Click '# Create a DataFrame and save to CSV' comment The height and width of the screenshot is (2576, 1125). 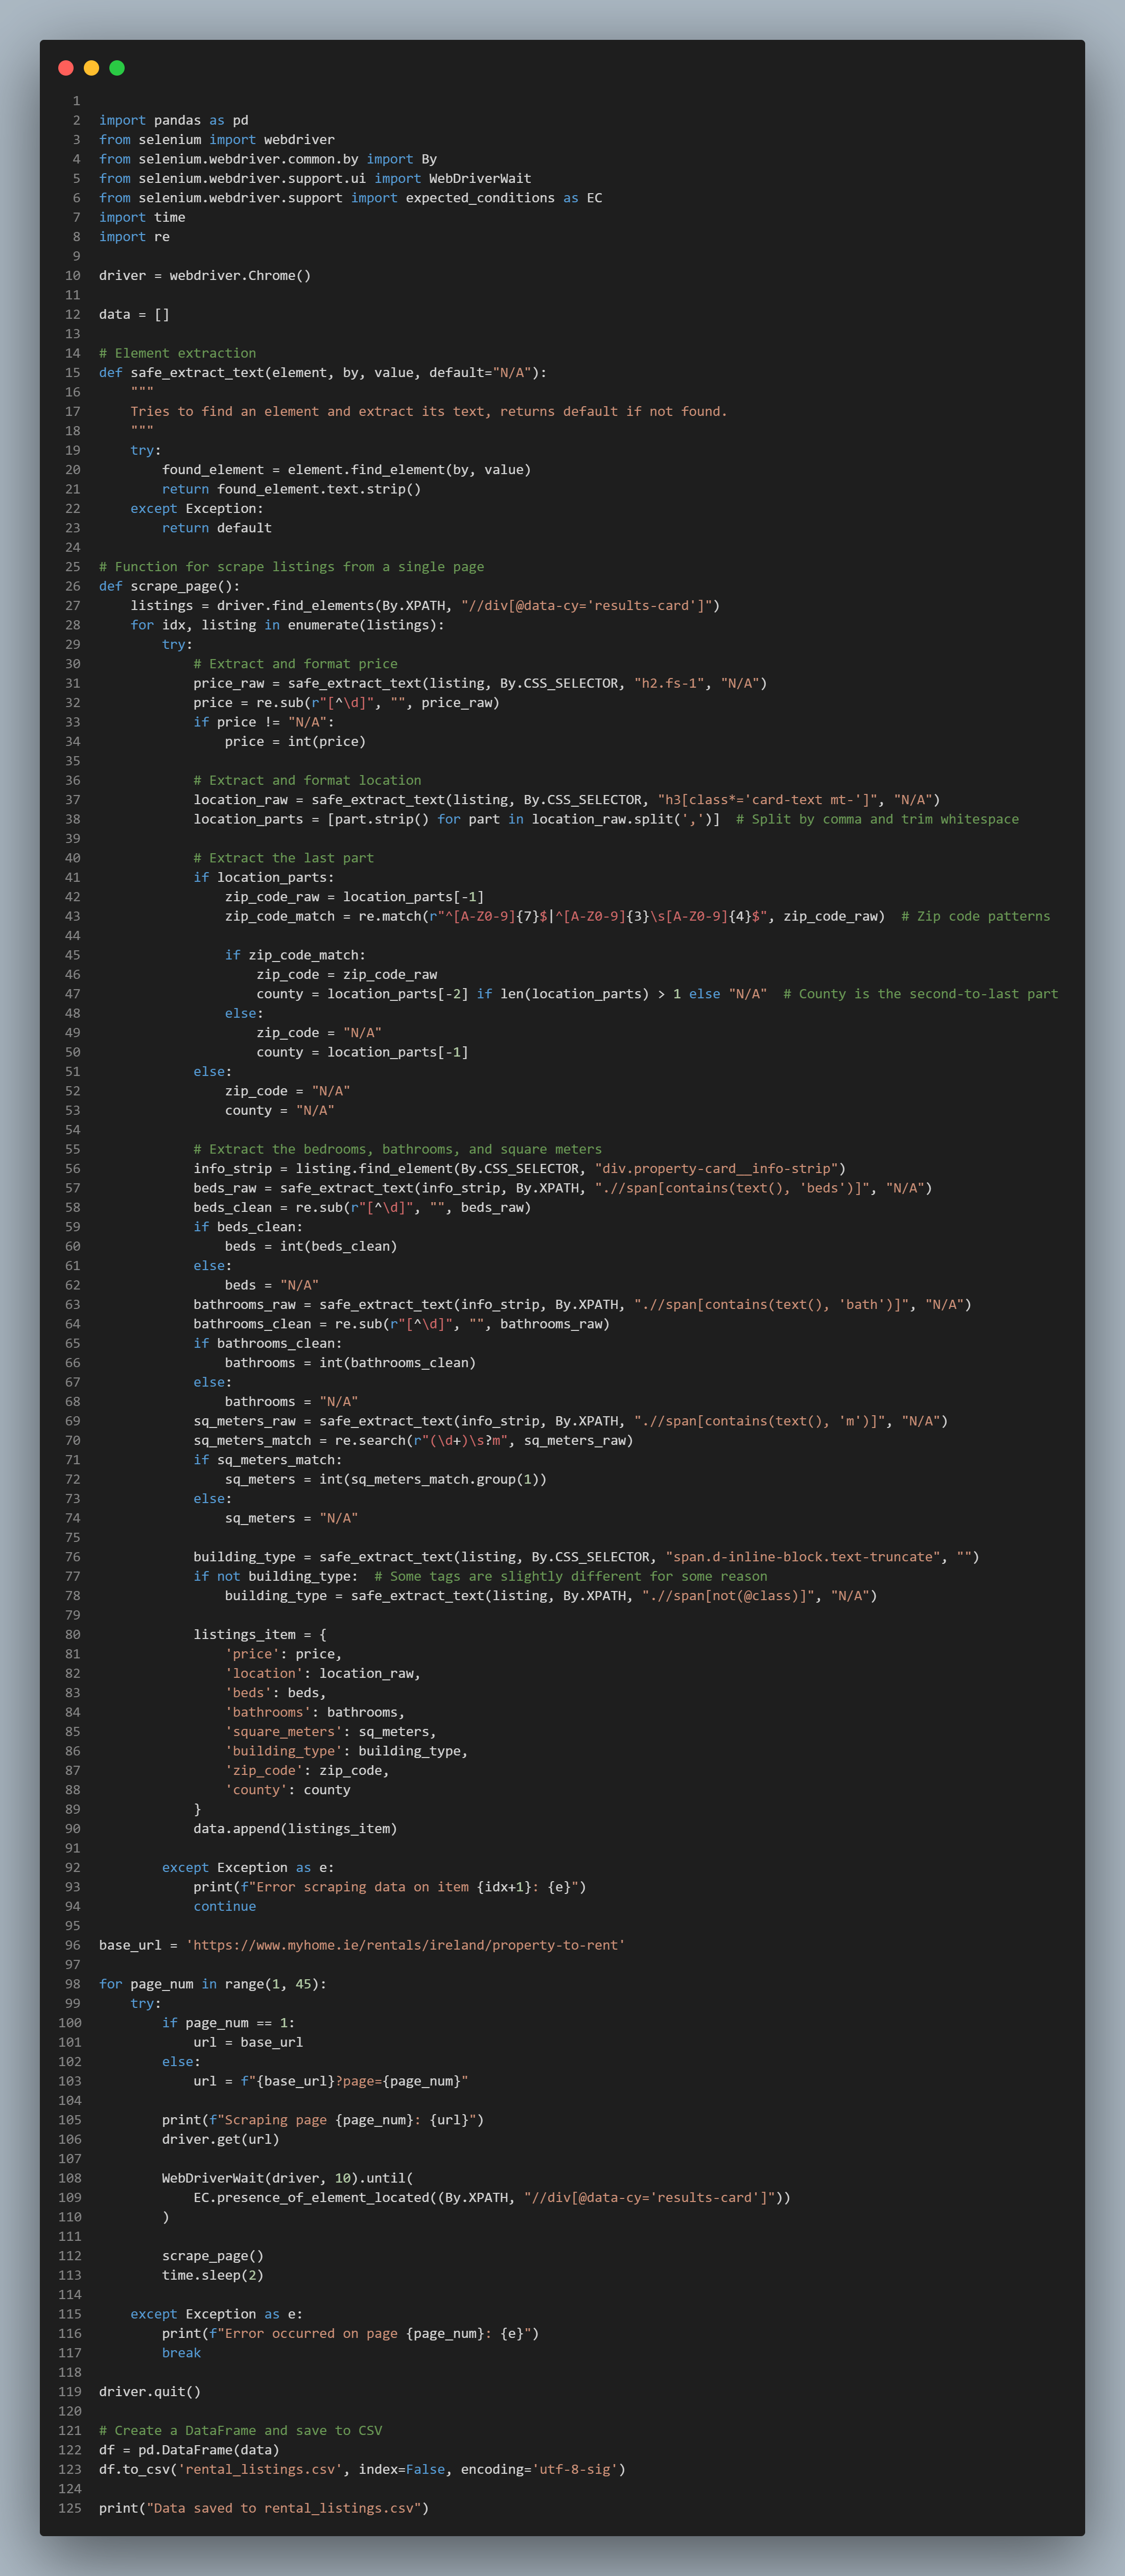click(240, 2431)
